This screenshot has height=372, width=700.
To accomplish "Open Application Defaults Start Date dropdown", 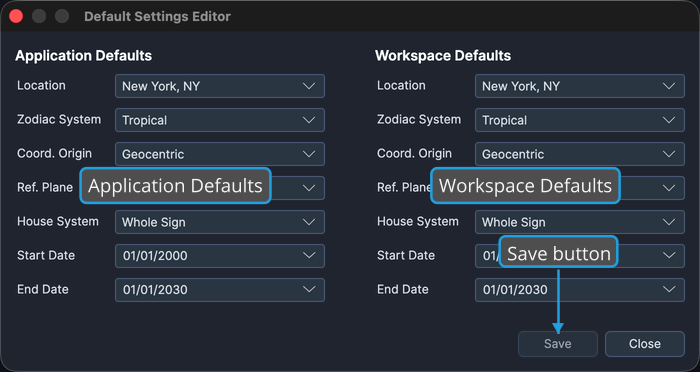I will [x=220, y=256].
